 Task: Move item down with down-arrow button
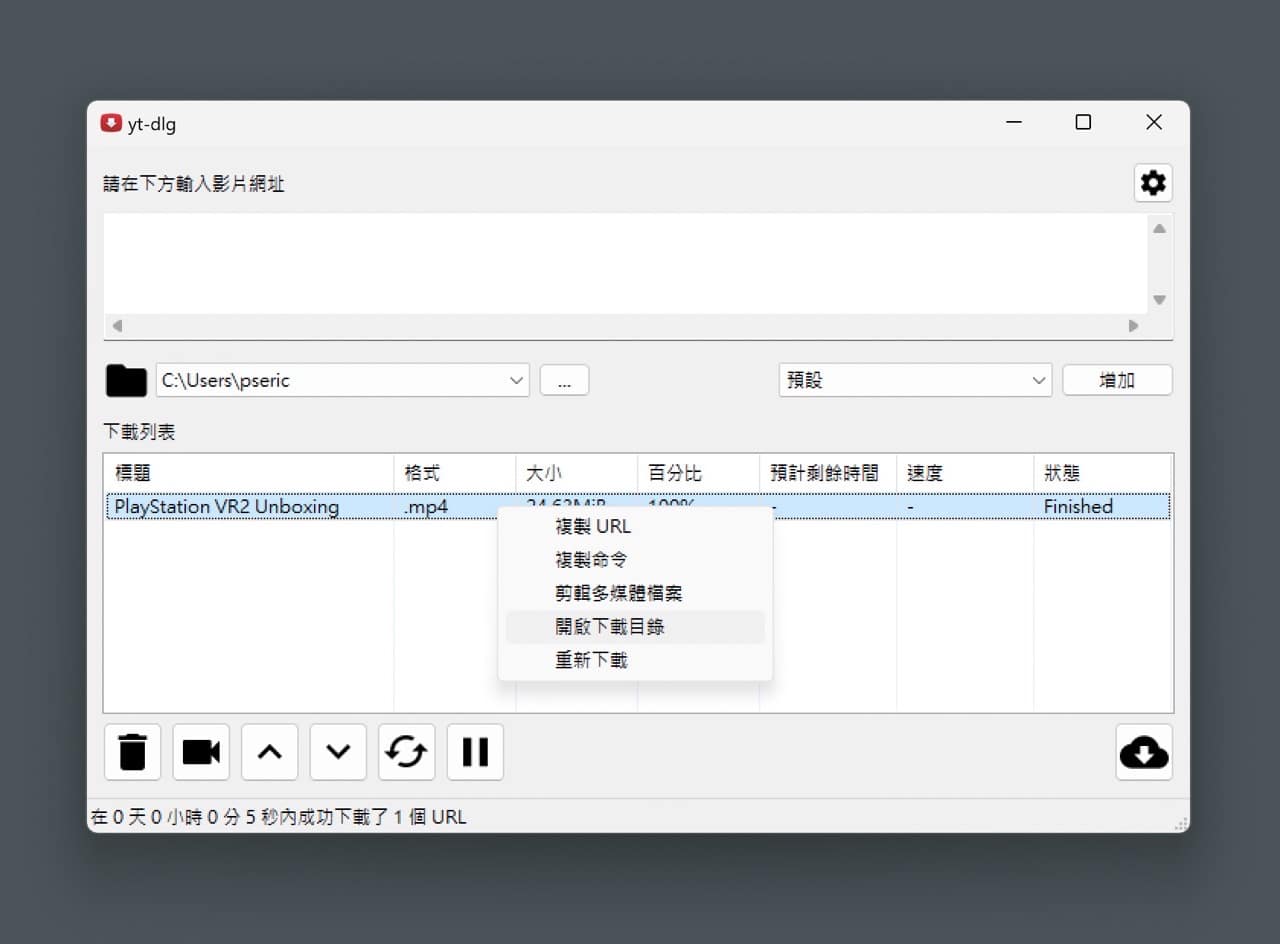338,752
